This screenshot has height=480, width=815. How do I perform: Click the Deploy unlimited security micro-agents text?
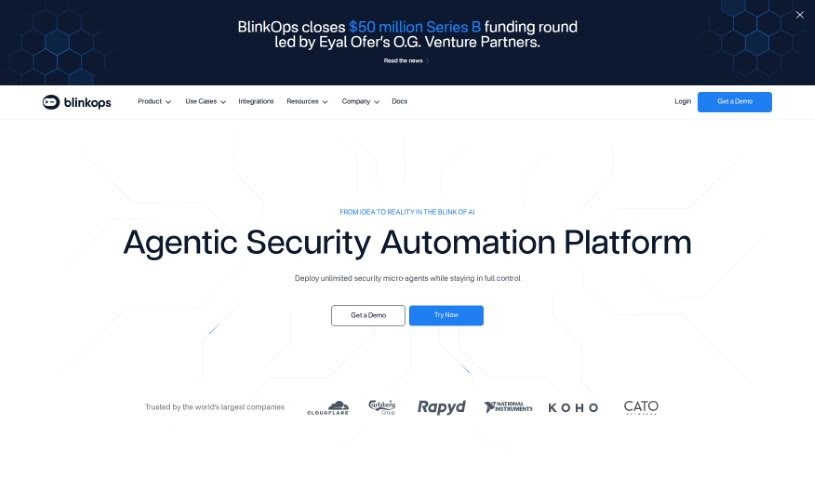(x=408, y=279)
